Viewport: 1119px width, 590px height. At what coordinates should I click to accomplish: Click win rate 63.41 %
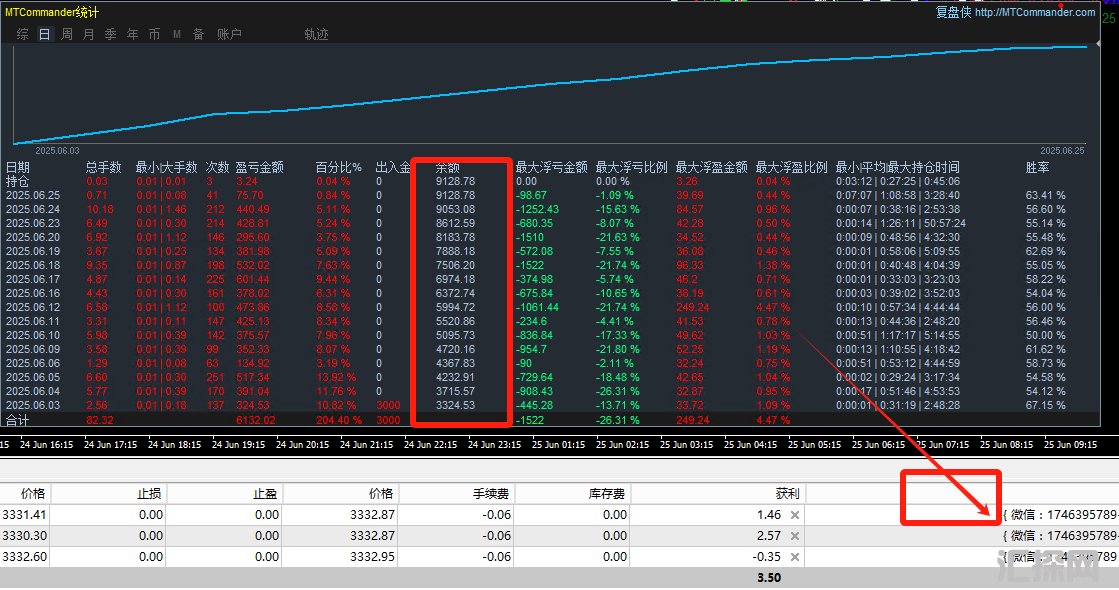click(x=1045, y=195)
